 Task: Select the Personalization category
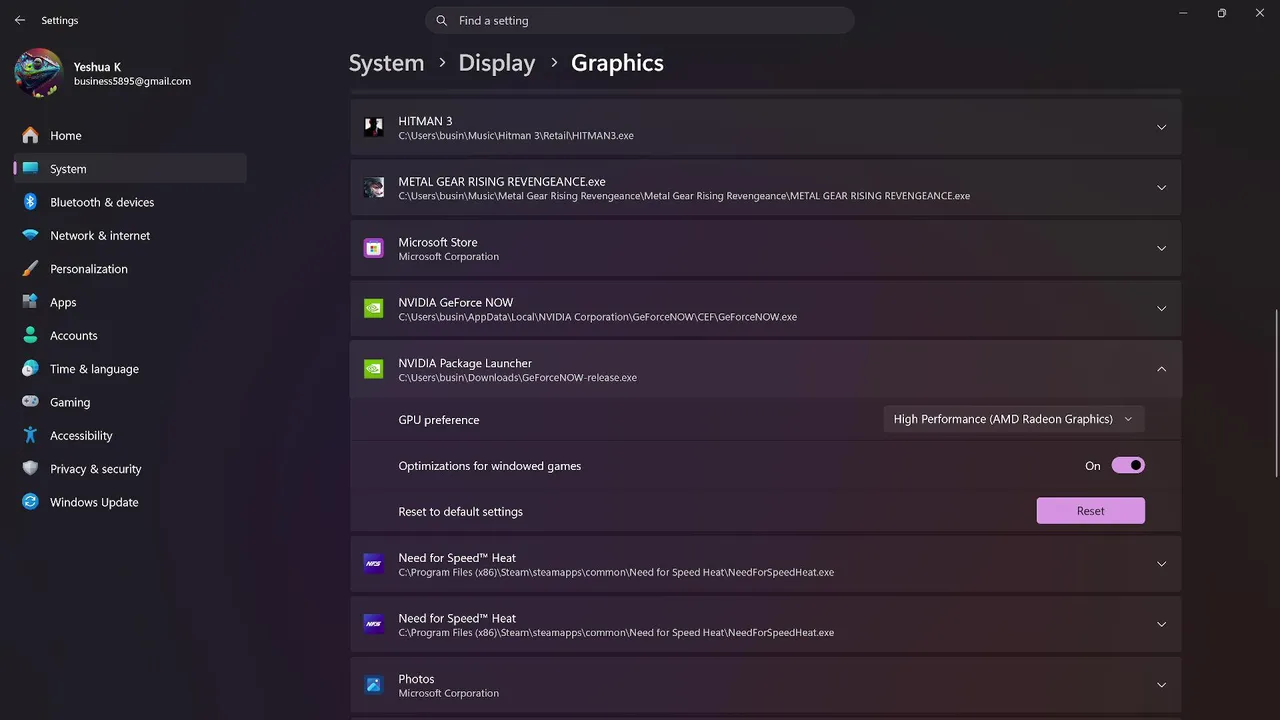130,269
